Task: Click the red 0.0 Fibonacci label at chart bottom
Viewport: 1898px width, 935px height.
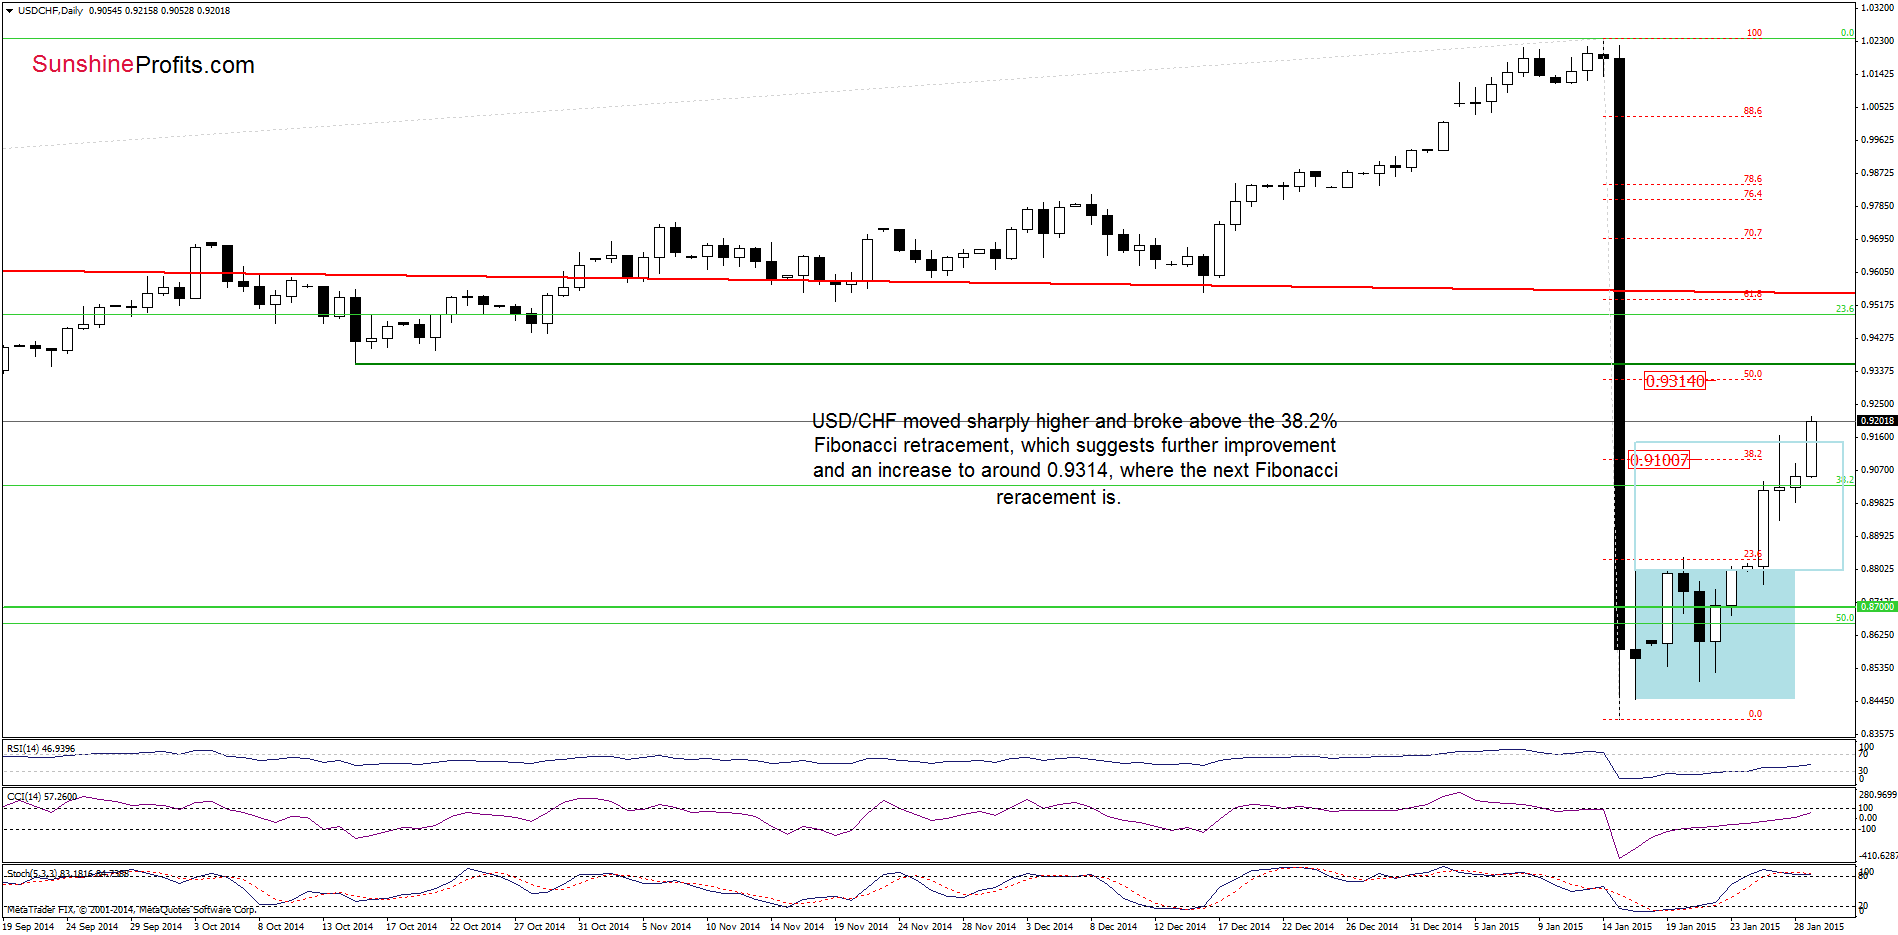Action: 1755,714
